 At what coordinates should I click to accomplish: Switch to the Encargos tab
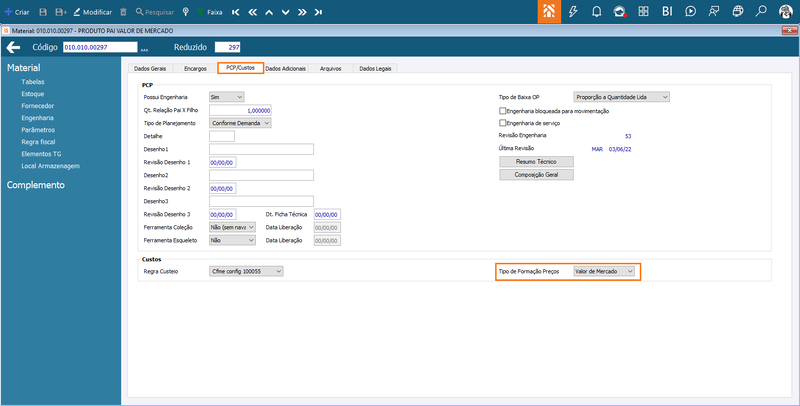195,68
